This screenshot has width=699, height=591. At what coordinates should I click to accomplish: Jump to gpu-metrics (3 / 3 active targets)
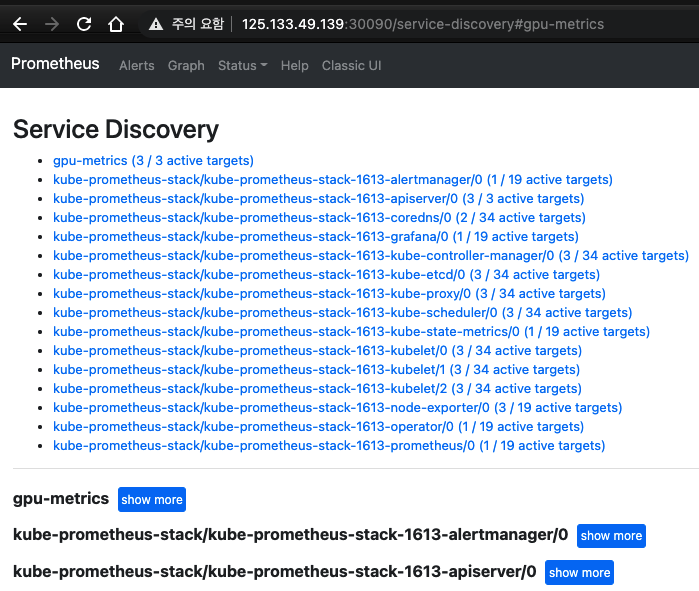pyautogui.click(x=153, y=160)
